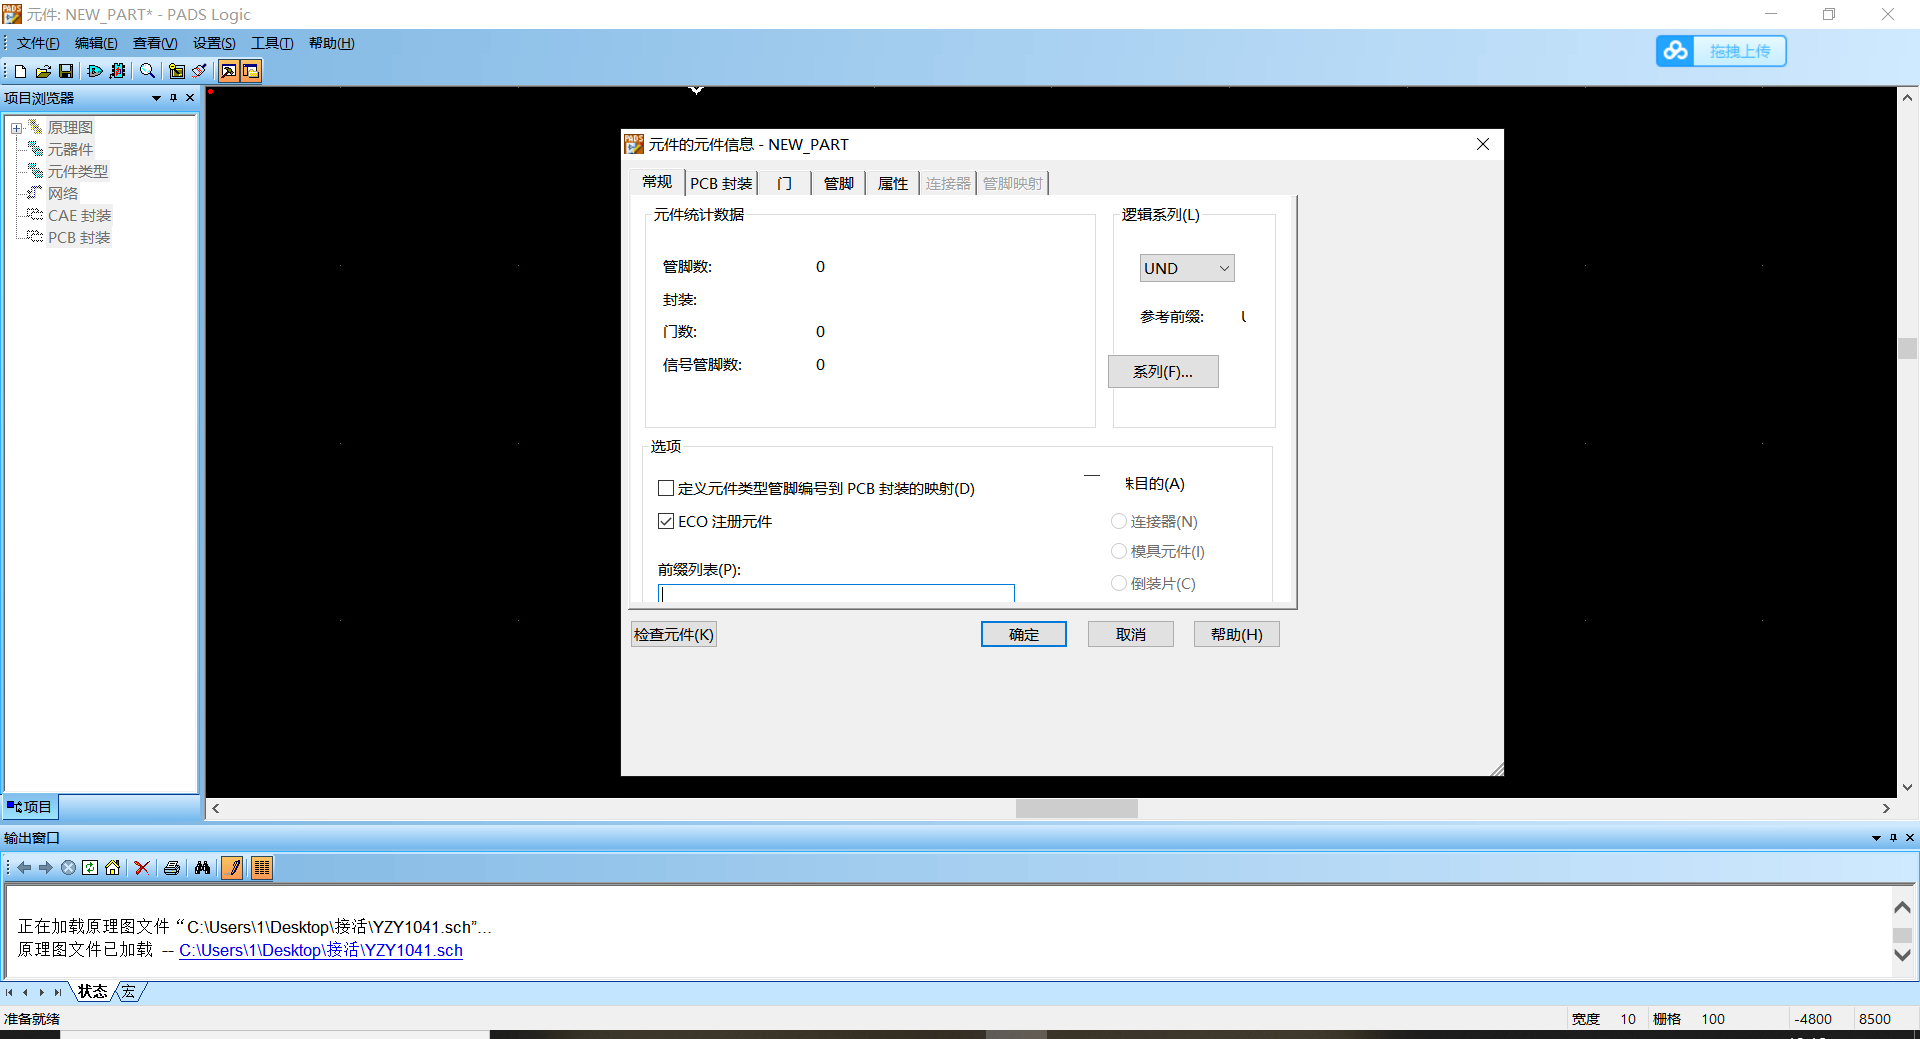Viewport: 1920px width, 1039px height.
Task: Toggle the pen highlight icon in output toolbar
Action: (x=233, y=868)
